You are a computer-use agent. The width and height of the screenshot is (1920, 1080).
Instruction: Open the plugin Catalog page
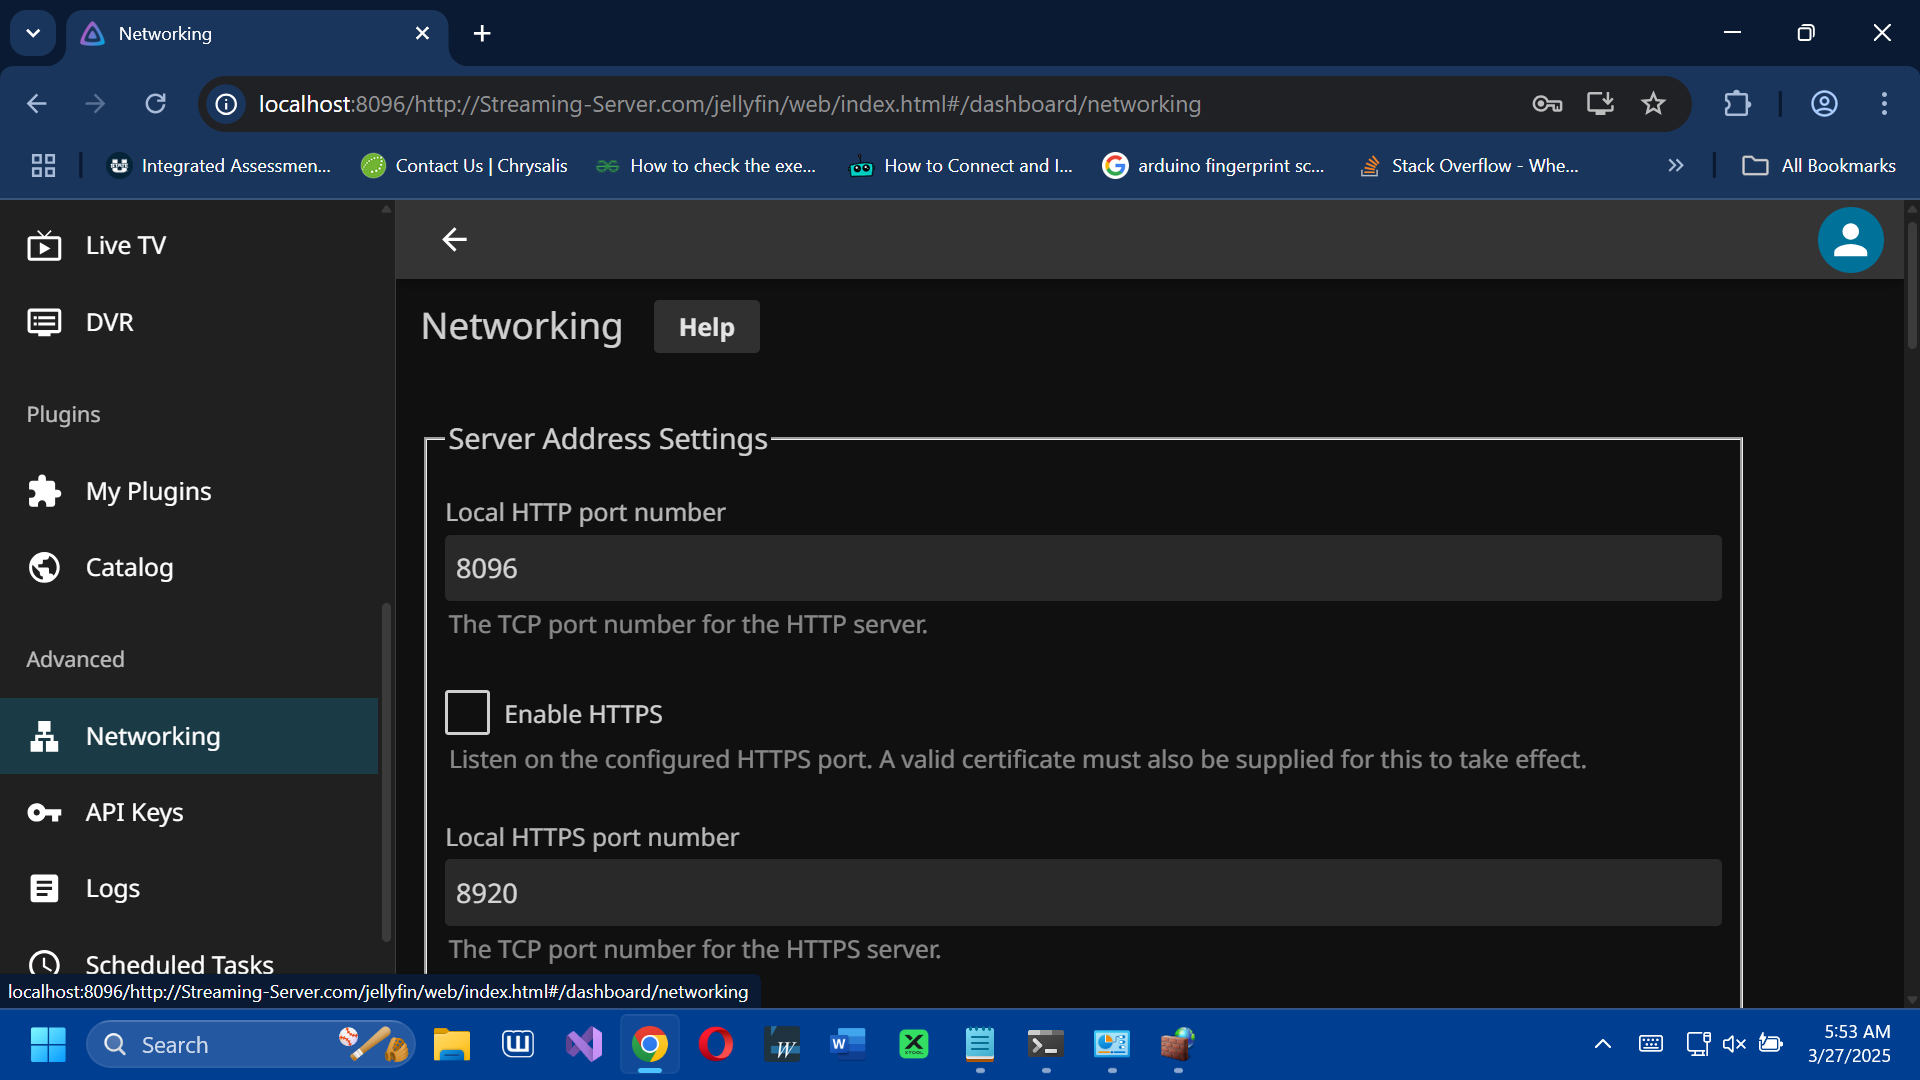129,567
